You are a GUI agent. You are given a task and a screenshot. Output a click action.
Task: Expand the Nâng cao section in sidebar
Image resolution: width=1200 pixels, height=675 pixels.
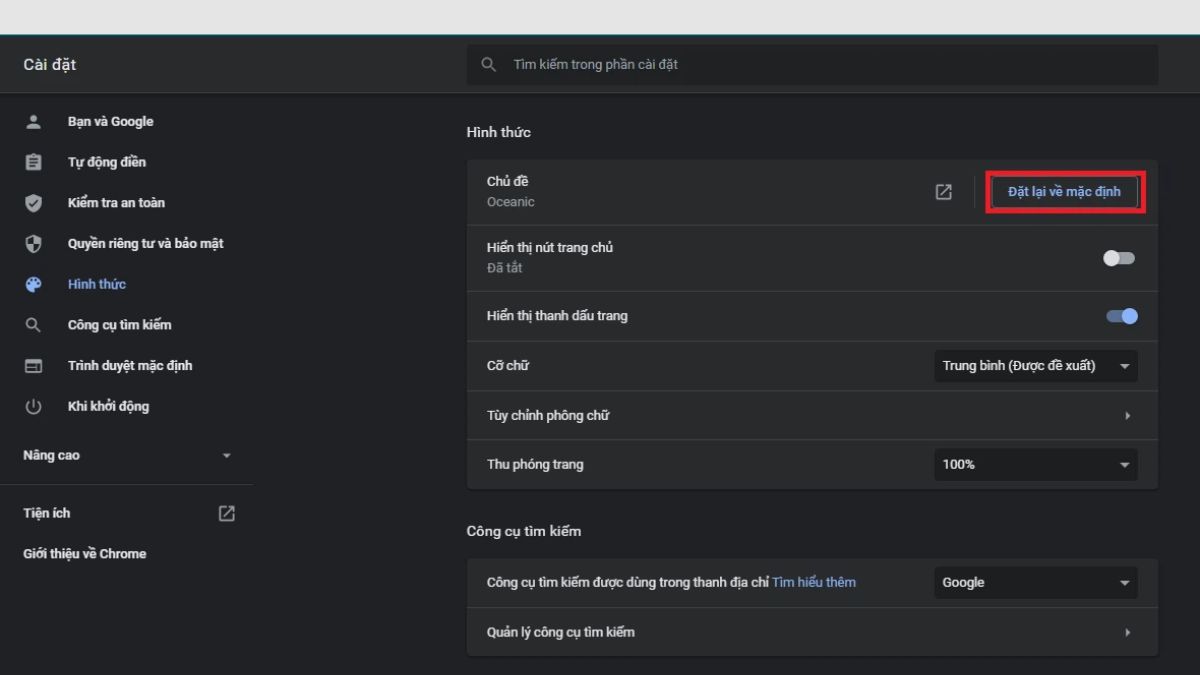127,456
